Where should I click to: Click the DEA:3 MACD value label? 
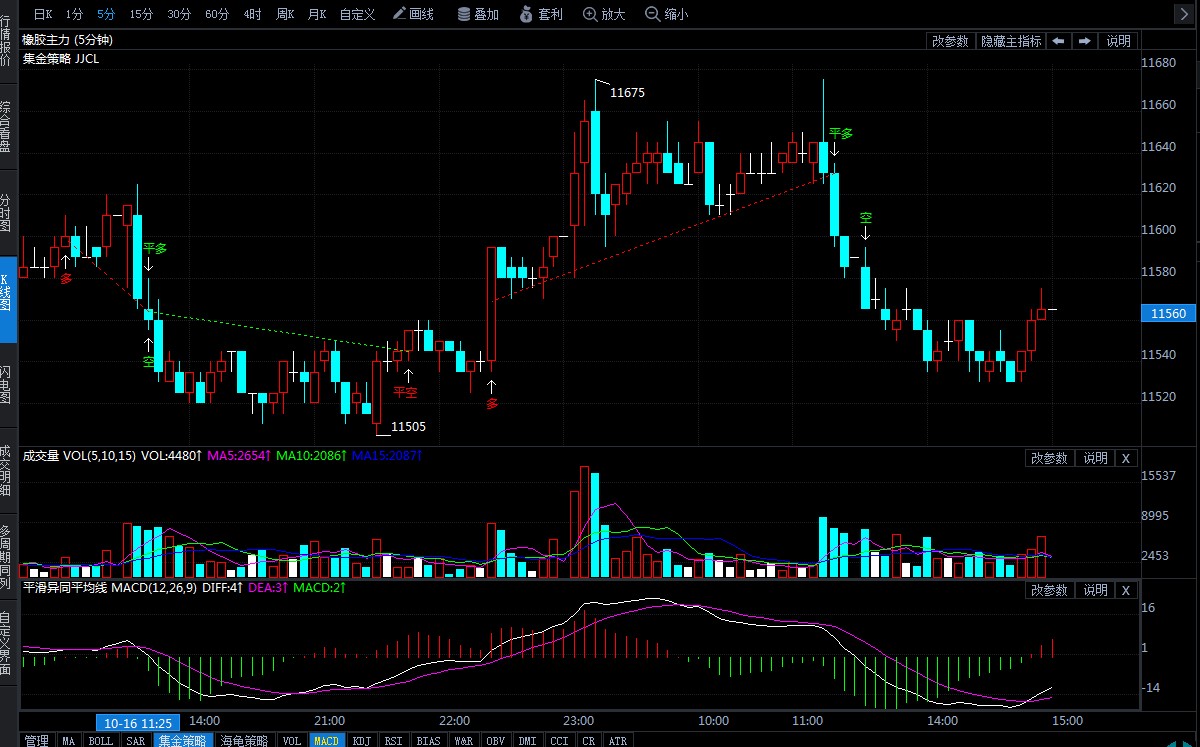click(x=267, y=588)
